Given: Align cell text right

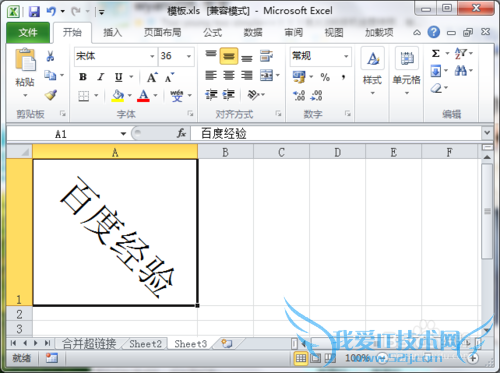Looking at the screenshot, I should [247, 75].
